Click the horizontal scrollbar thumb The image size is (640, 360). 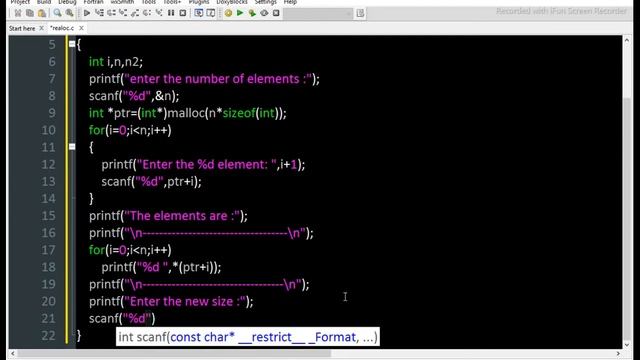point(174,353)
